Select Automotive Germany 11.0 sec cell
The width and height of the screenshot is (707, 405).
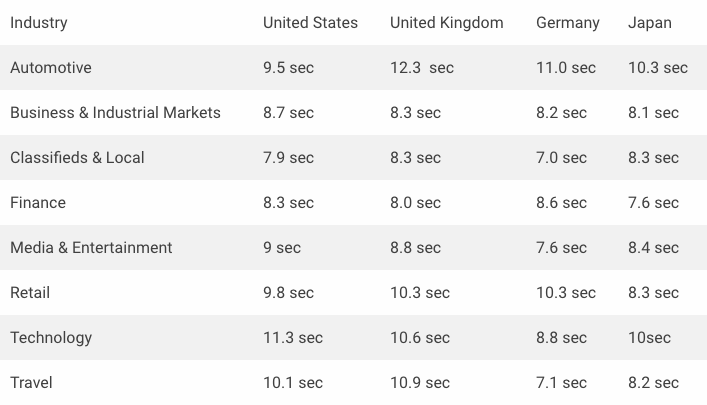pyautogui.click(x=566, y=68)
